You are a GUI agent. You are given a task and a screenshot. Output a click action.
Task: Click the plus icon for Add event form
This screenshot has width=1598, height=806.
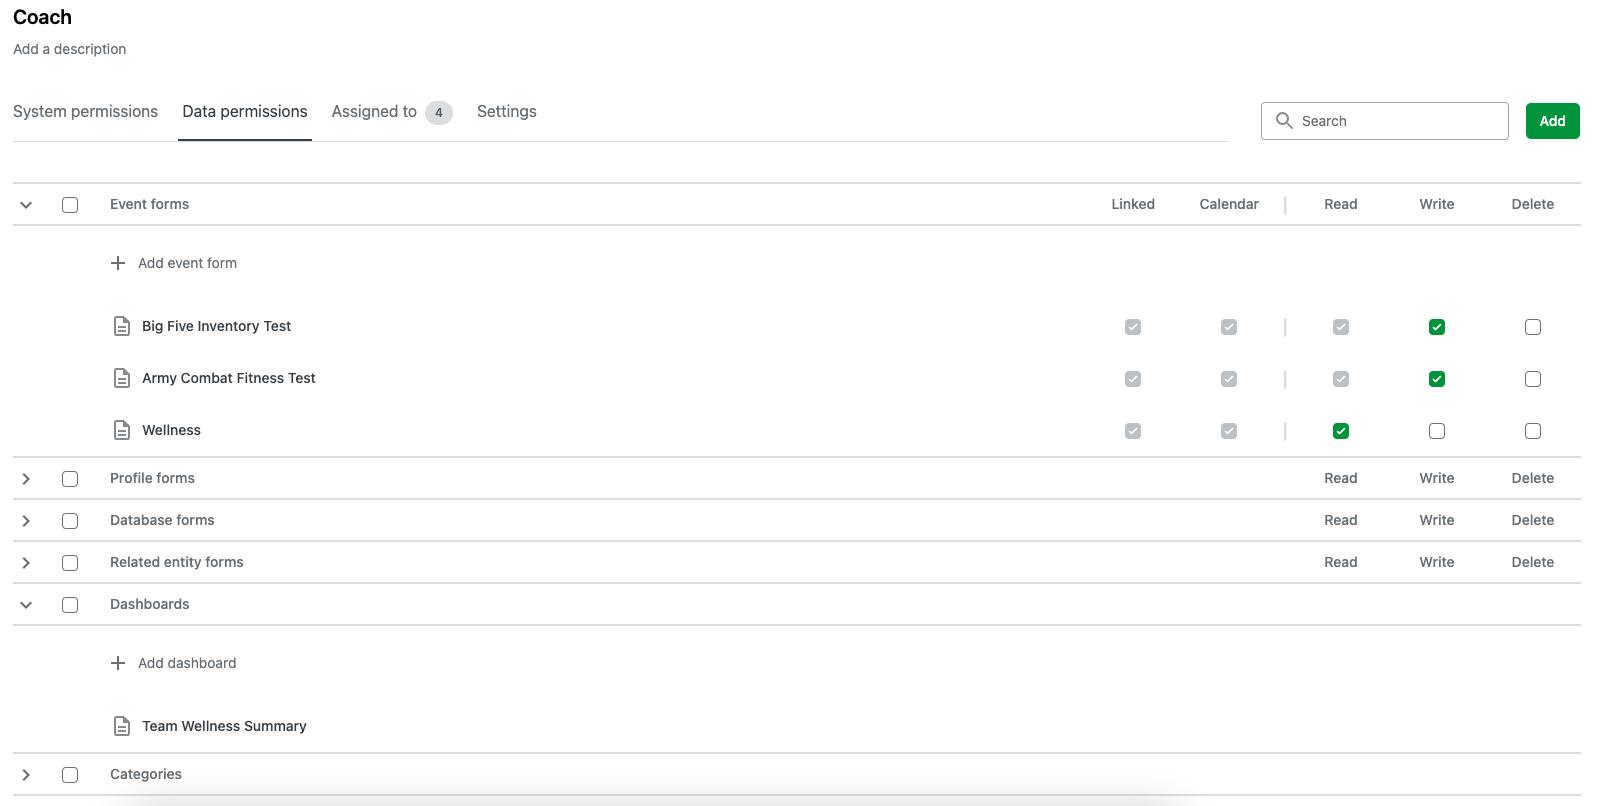[x=118, y=263]
